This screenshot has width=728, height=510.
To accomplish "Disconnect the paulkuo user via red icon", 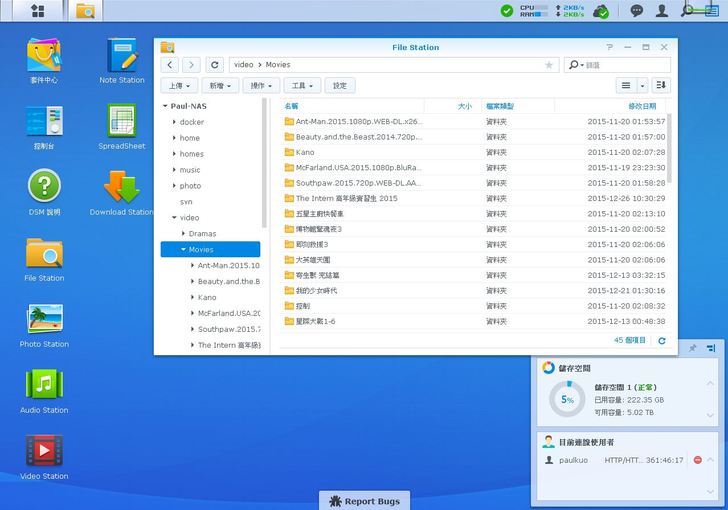I will pos(697,460).
